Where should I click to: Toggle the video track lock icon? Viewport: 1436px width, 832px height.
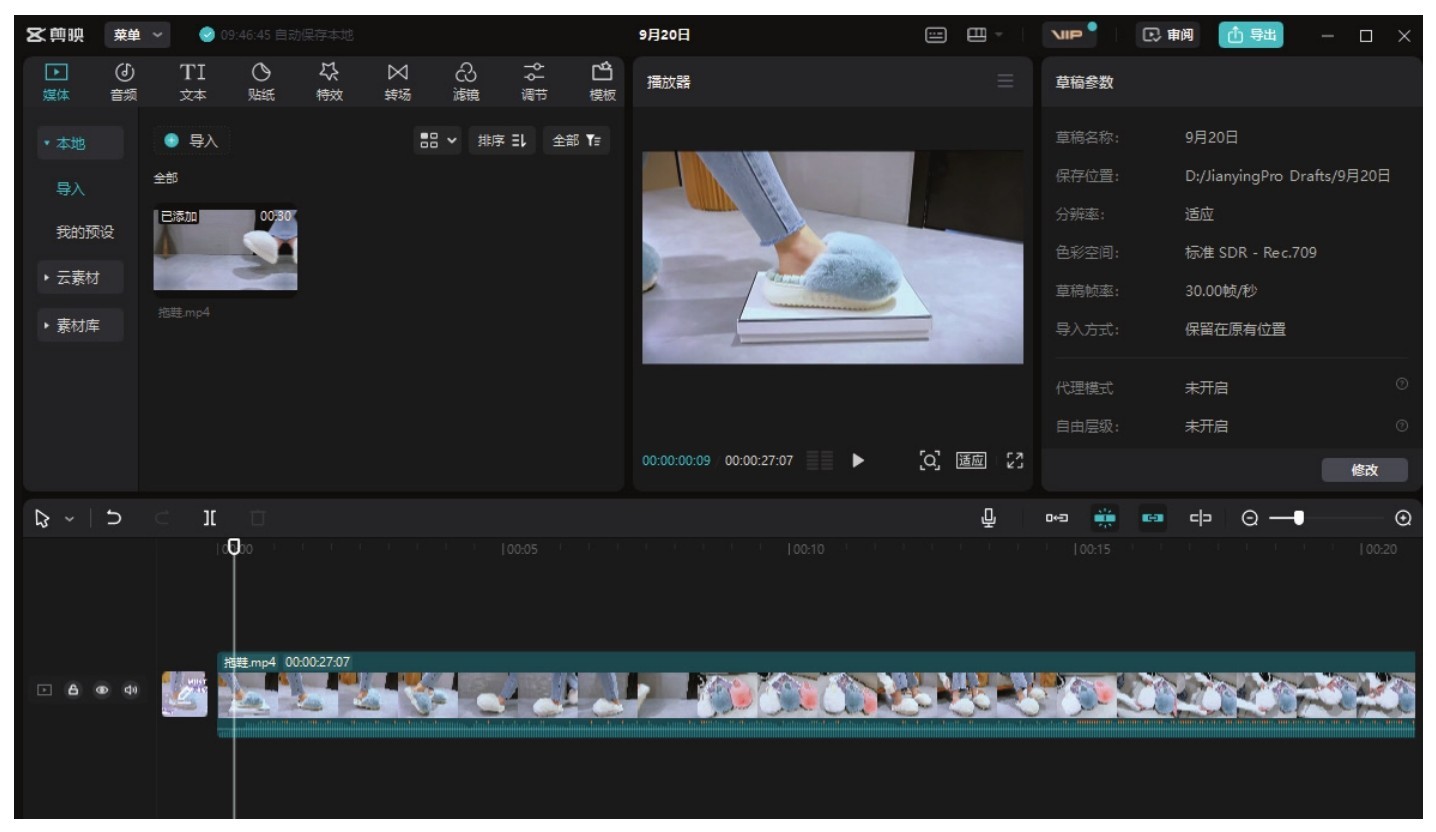pos(72,690)
